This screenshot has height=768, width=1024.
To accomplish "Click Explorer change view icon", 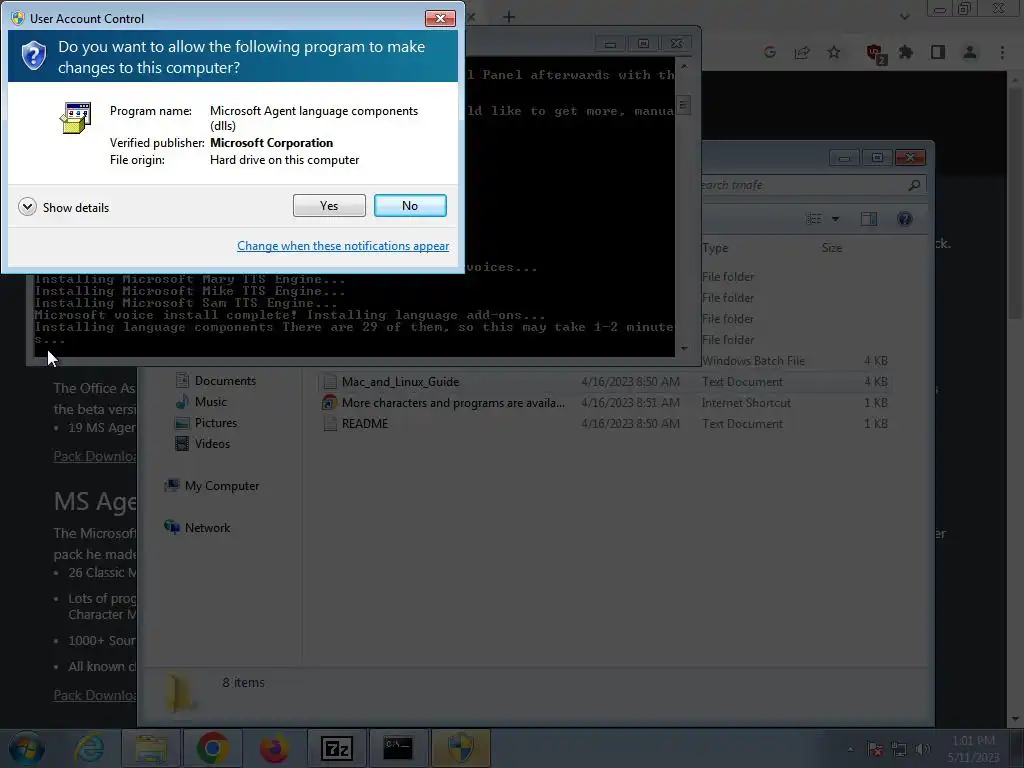I will pos(814,219).
